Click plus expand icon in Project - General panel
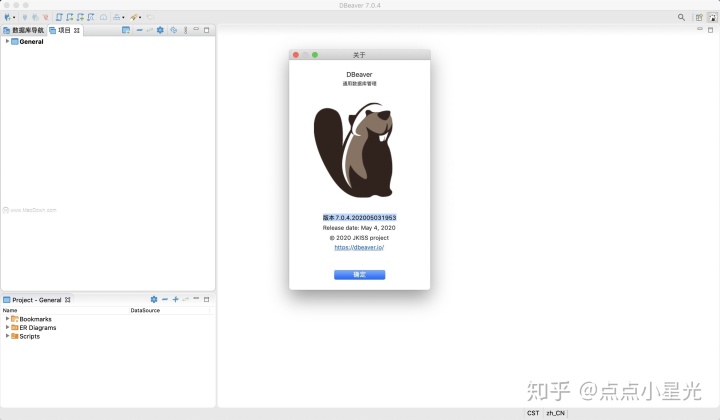The width and height of the screenshot is (720, 420). click(x=175, y=299)
